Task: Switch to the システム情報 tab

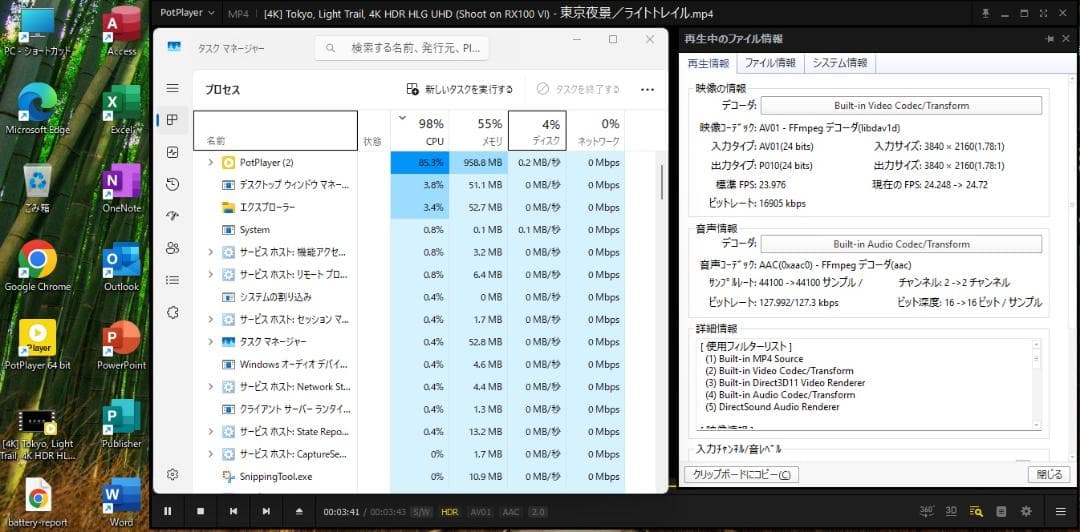Action: (x=840, y=63)
